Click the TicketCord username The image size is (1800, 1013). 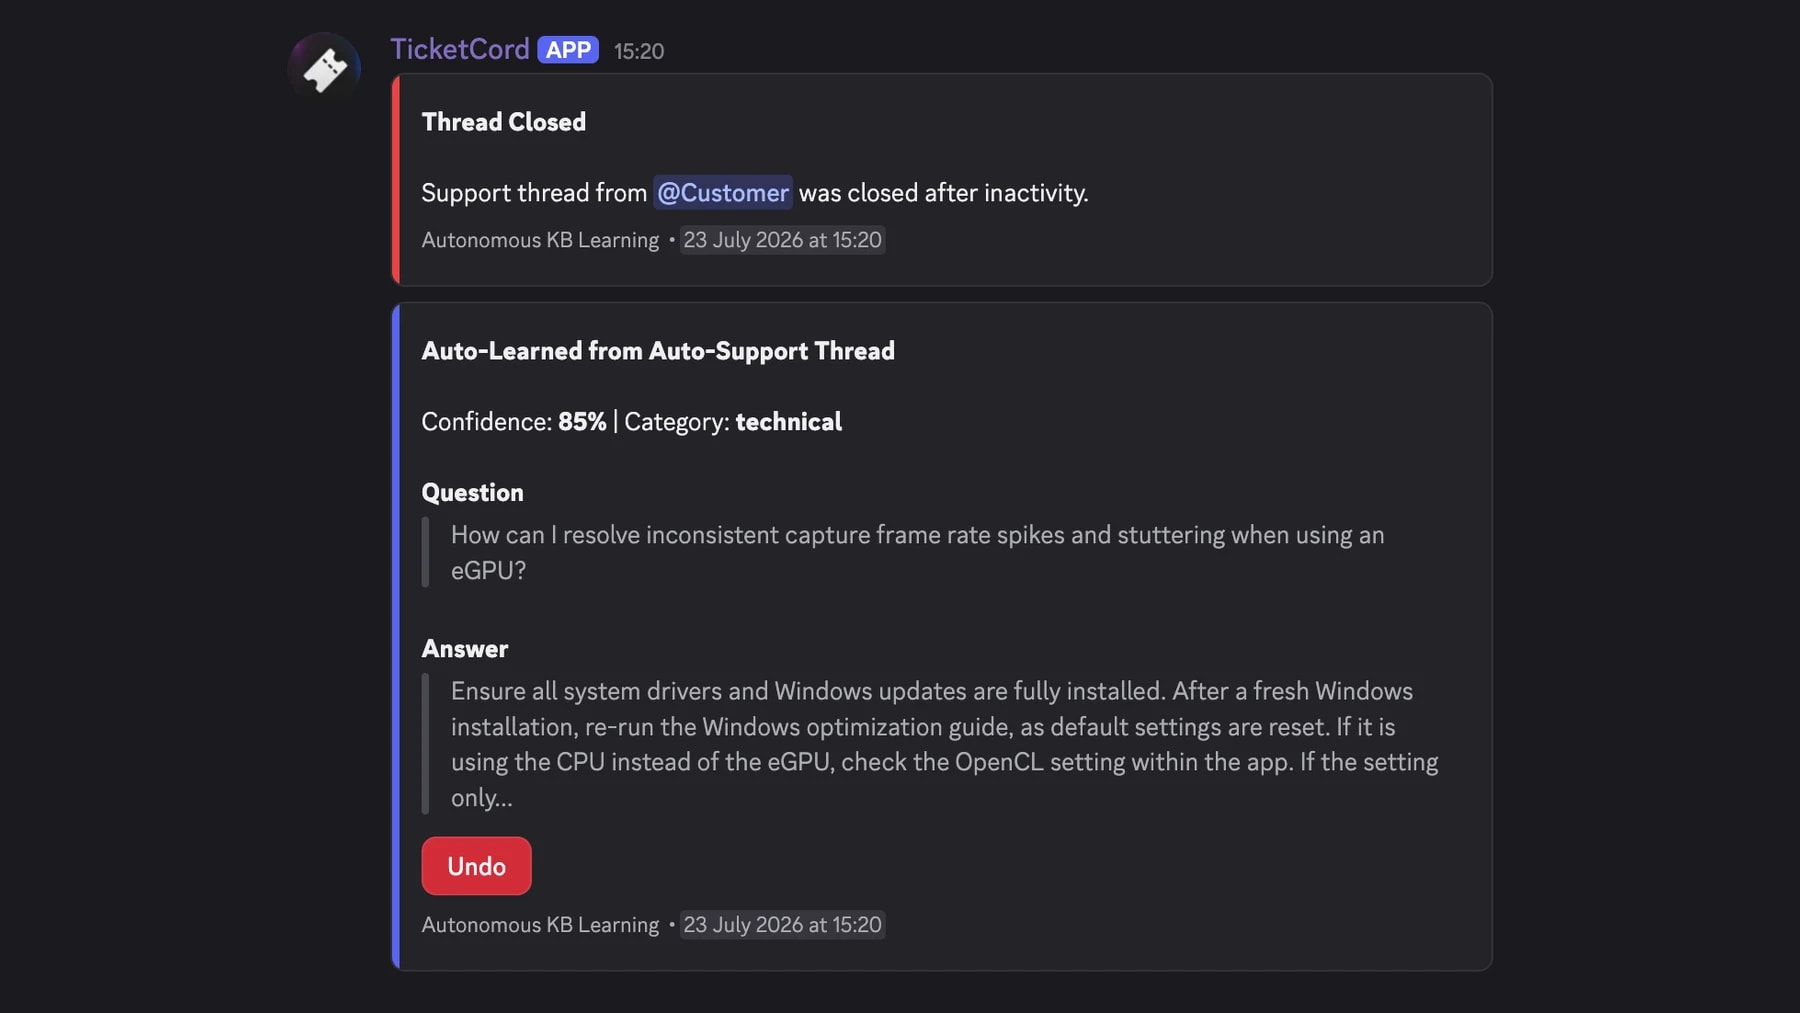tap(459, 49)
